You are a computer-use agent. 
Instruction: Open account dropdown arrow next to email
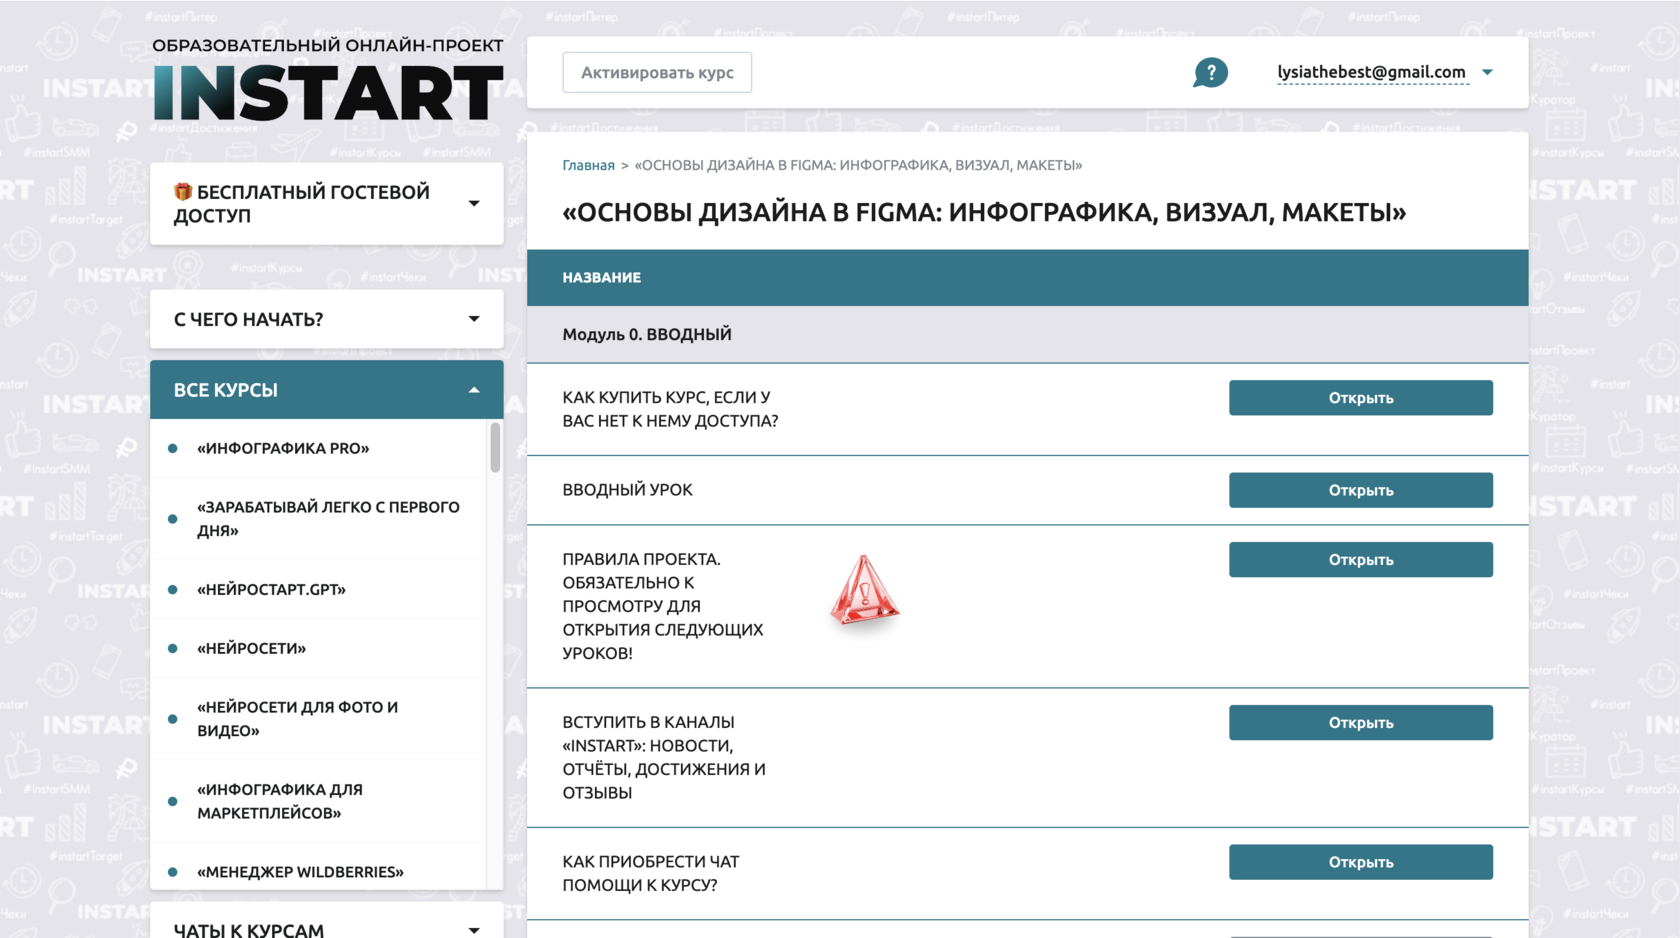click(1487, 72)
